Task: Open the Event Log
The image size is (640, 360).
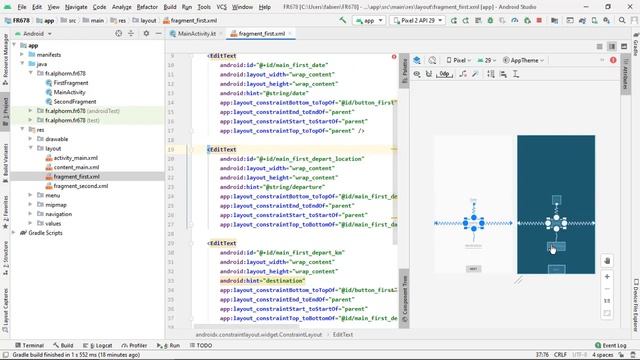Action: (611, 345)
